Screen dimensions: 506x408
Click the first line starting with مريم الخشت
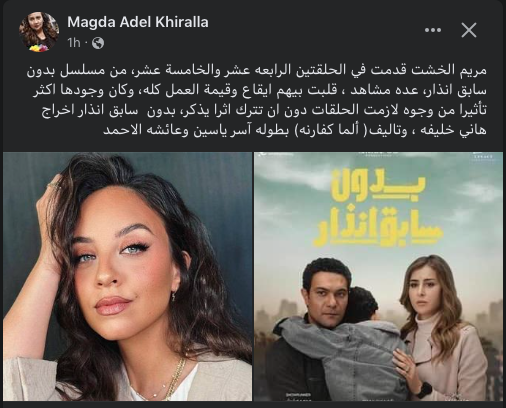coord(257,70)
